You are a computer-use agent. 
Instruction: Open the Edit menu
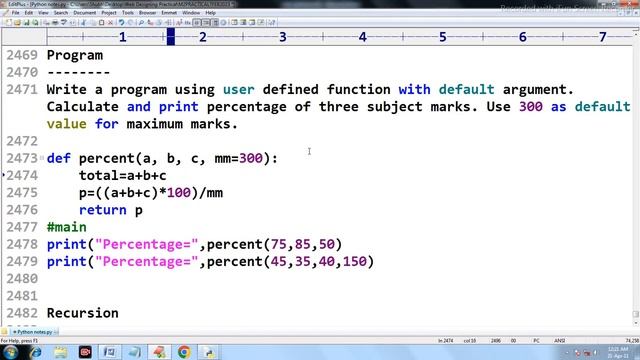[29, 13]
